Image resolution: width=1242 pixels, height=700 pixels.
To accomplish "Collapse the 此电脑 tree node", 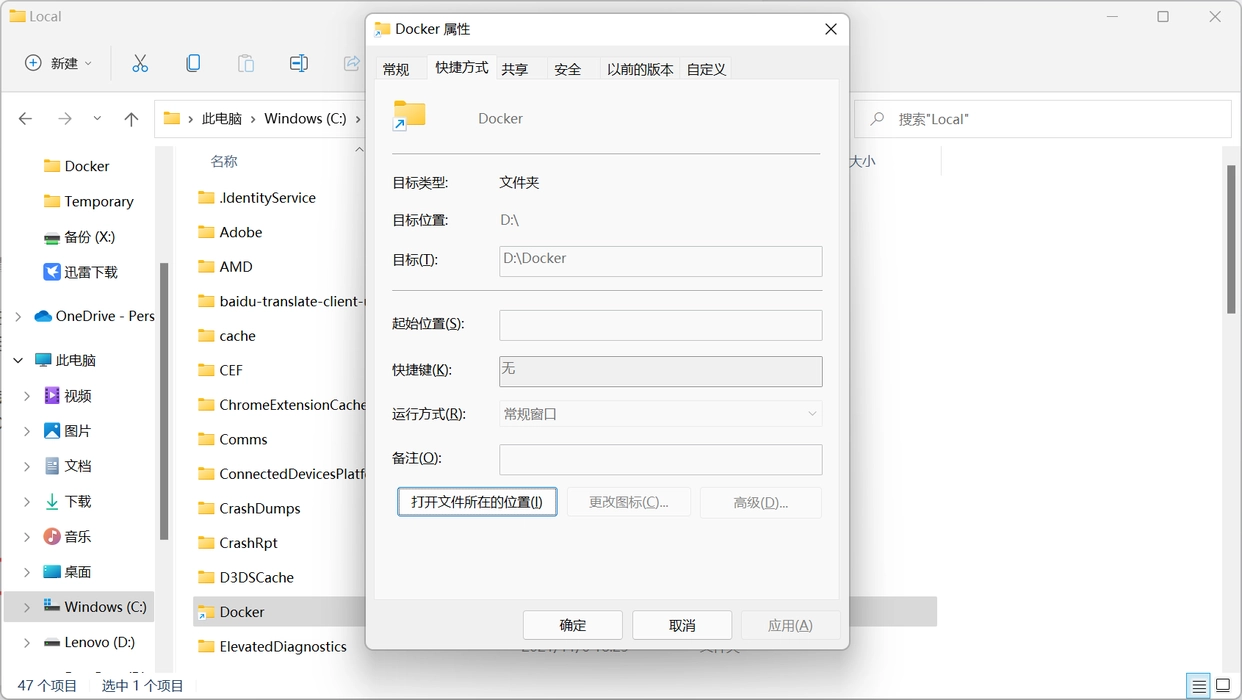I will tap(18, 360).
